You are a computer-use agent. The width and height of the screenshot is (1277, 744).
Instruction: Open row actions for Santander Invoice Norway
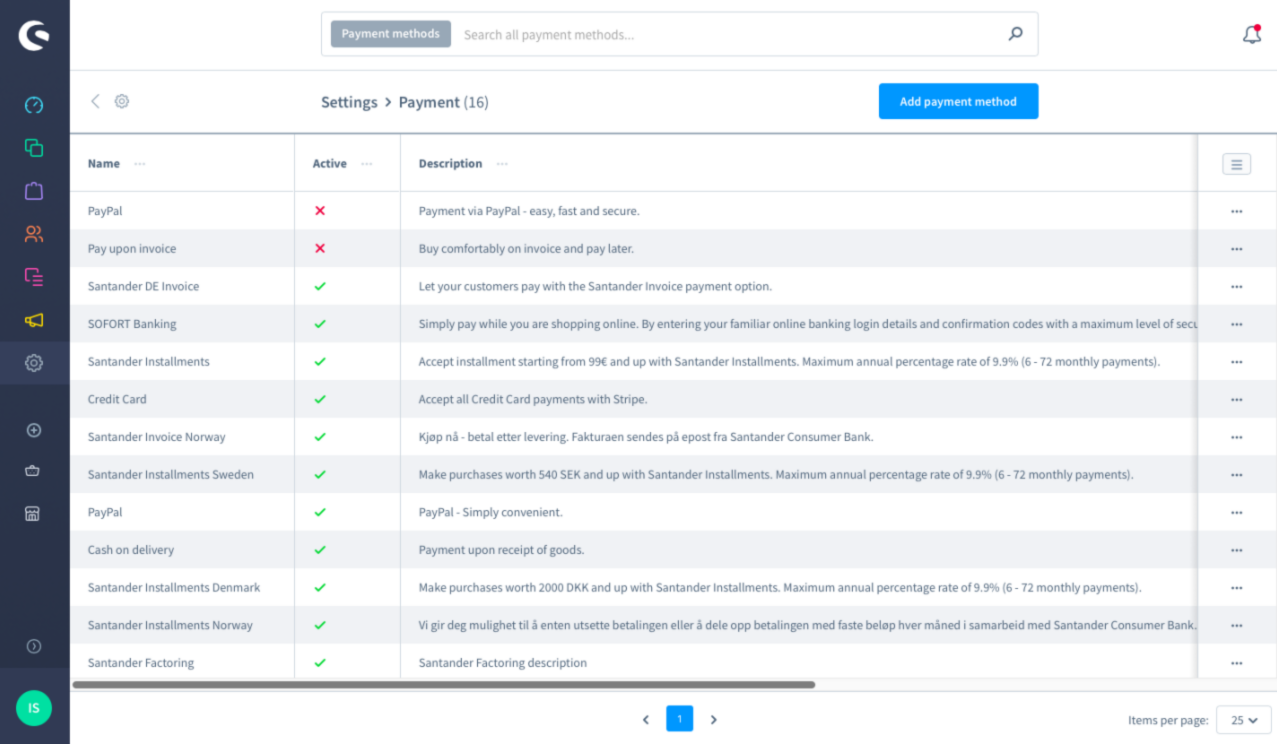pos(1237,437)
